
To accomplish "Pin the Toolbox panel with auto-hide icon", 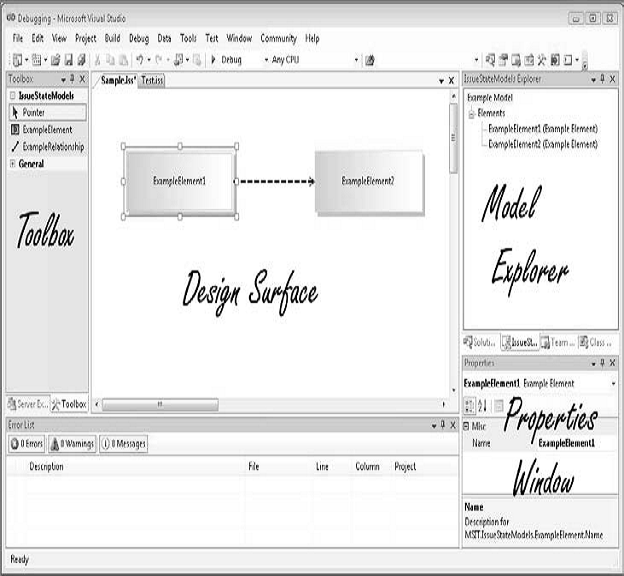I will click(69, 78).
